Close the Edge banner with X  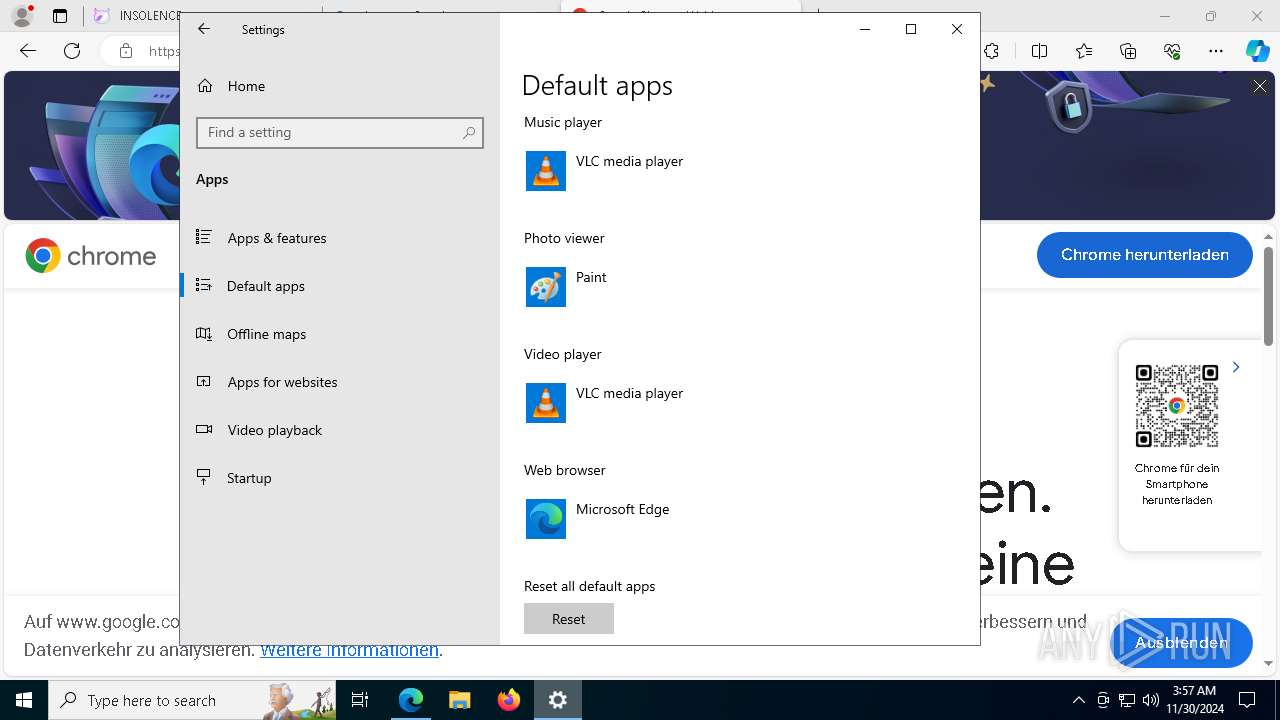(1260, 87)
